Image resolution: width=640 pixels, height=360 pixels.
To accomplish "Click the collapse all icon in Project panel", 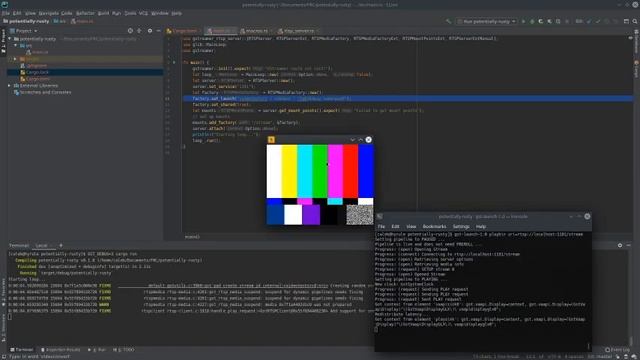I will click(x=139, y=31).
